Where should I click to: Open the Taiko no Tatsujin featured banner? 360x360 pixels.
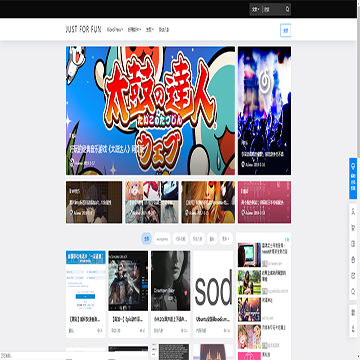tap(150, 111)
